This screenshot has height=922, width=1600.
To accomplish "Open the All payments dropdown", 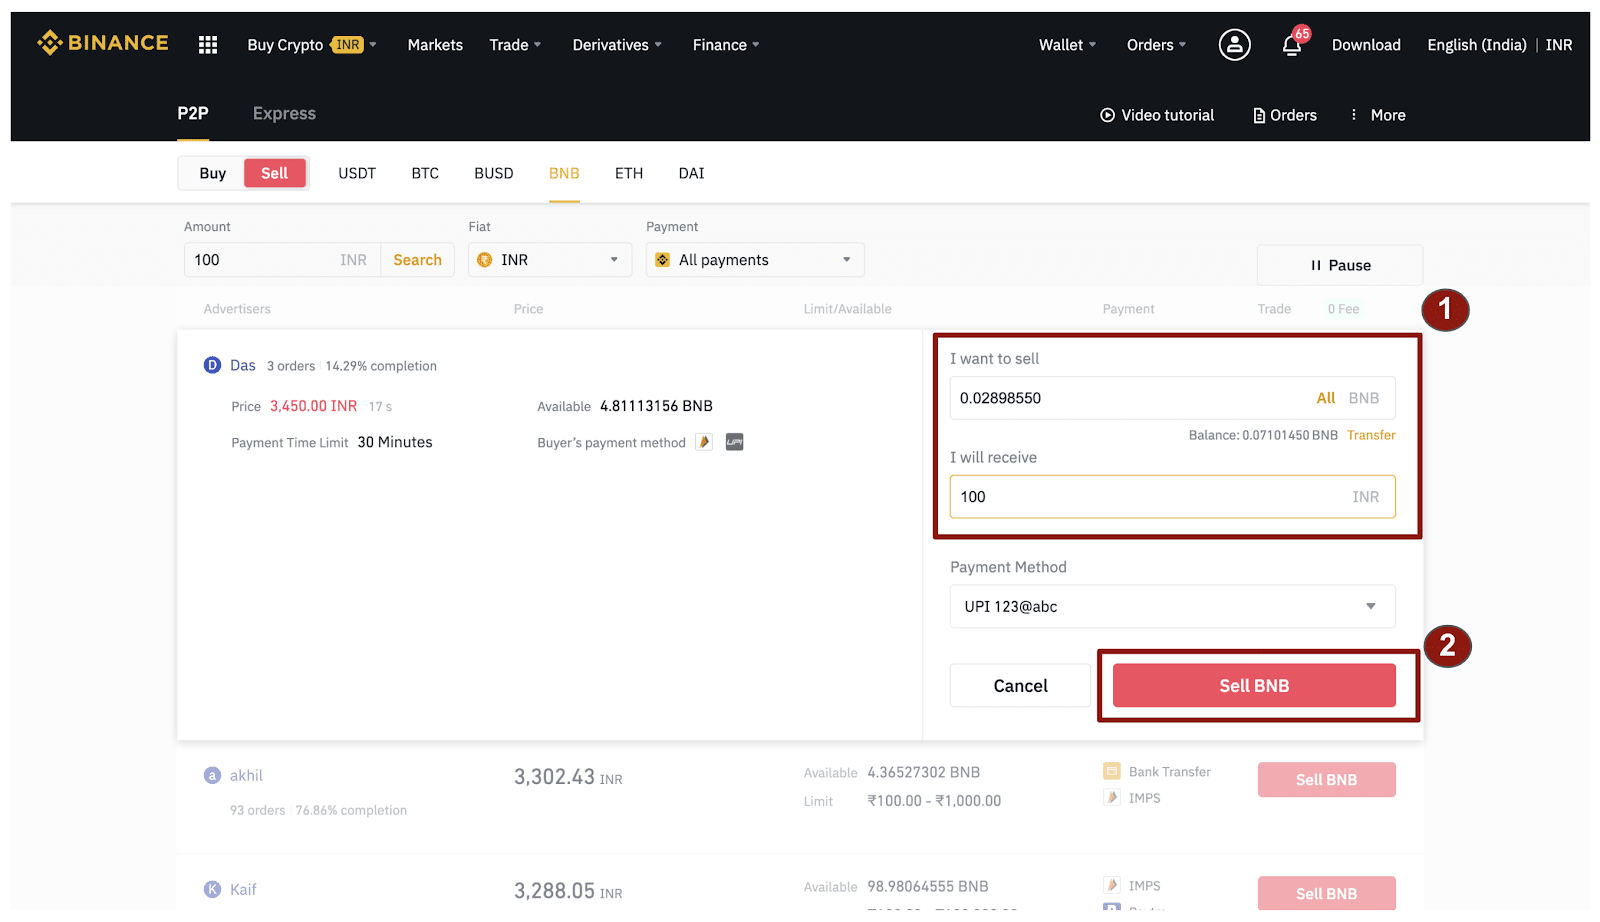I will [755, 260].
